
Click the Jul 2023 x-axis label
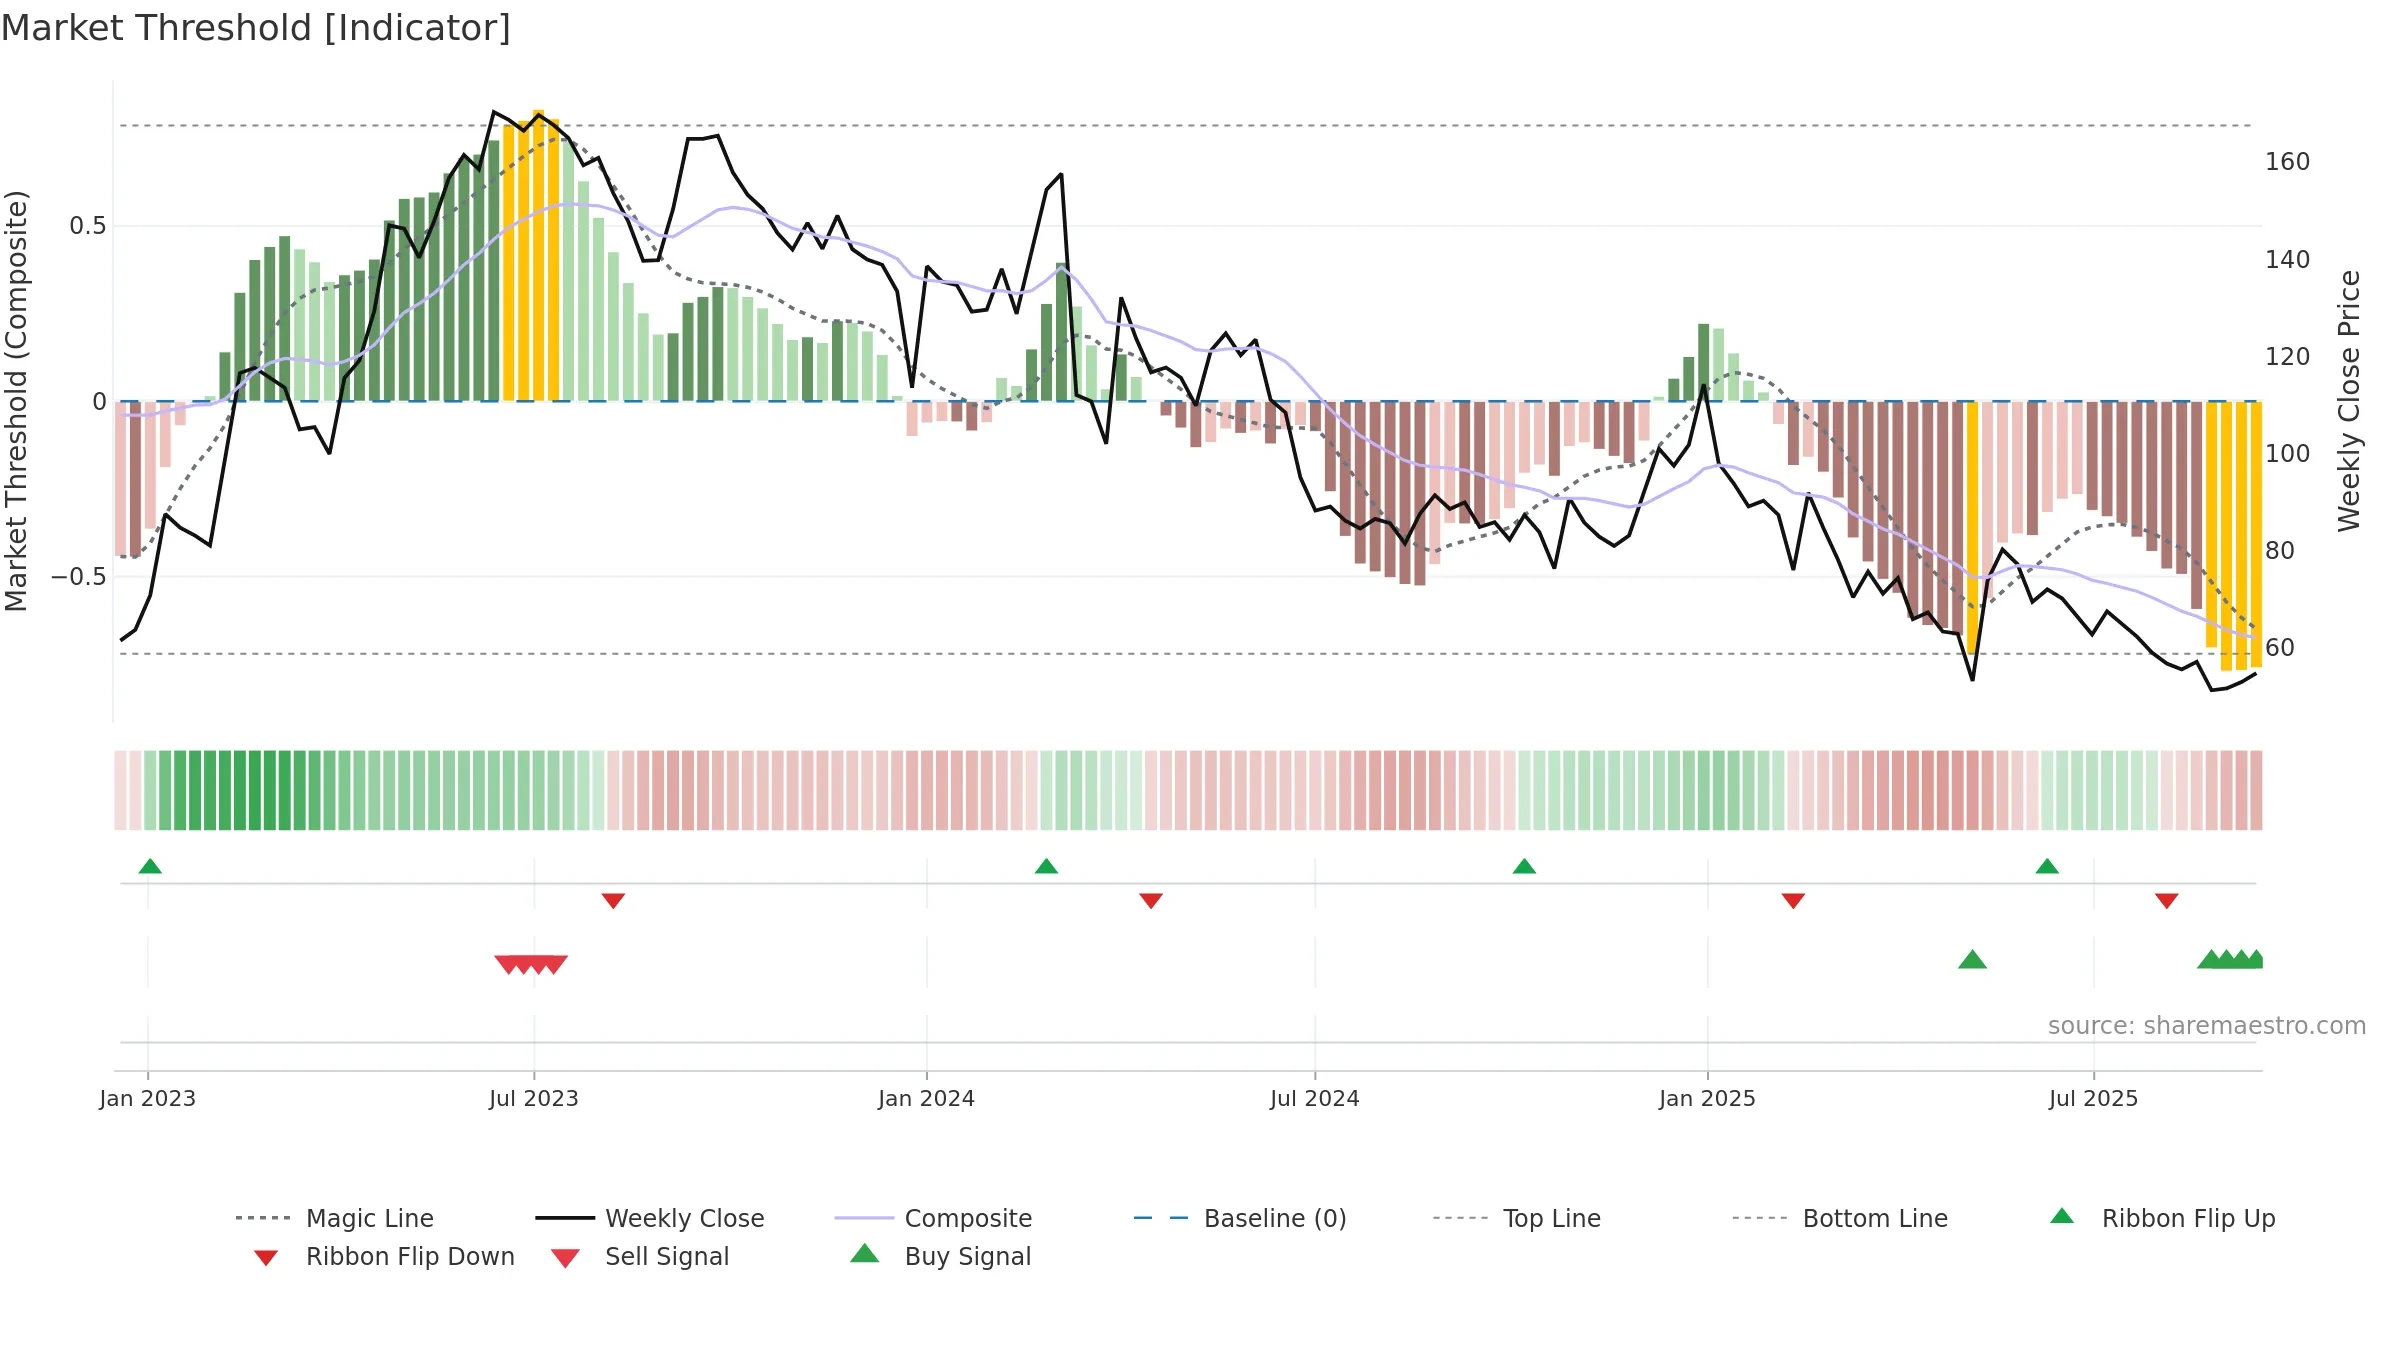pos(534,1098)
